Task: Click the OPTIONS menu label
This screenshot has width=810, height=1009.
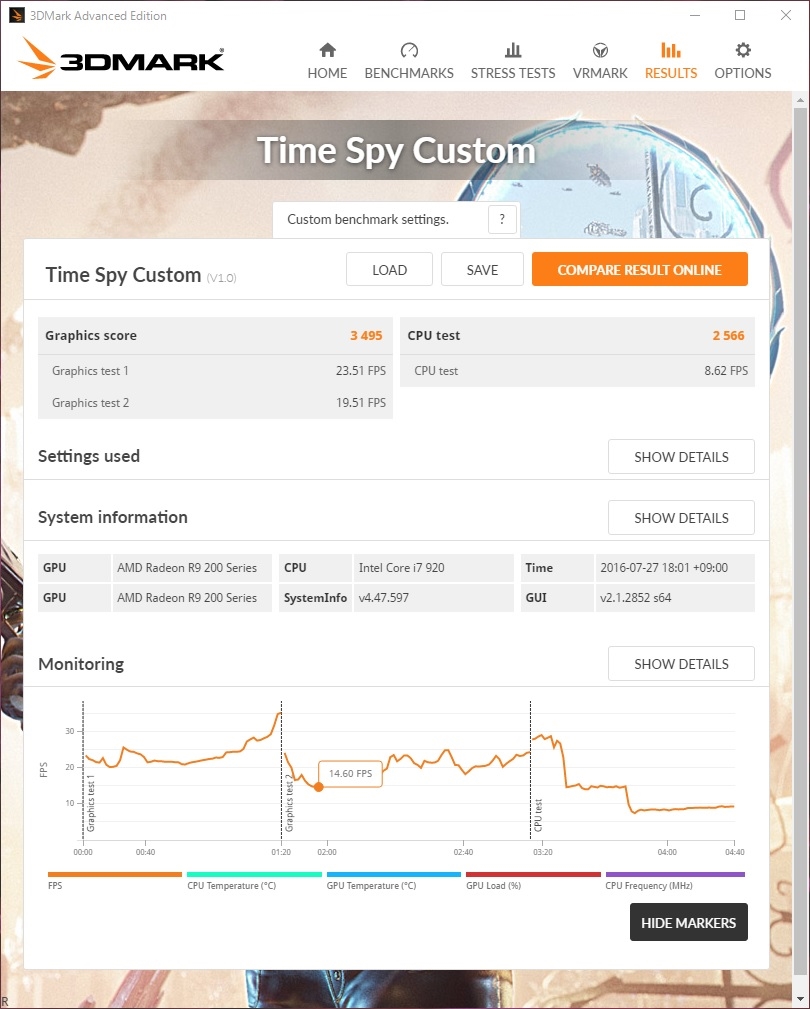Action: 743,73
